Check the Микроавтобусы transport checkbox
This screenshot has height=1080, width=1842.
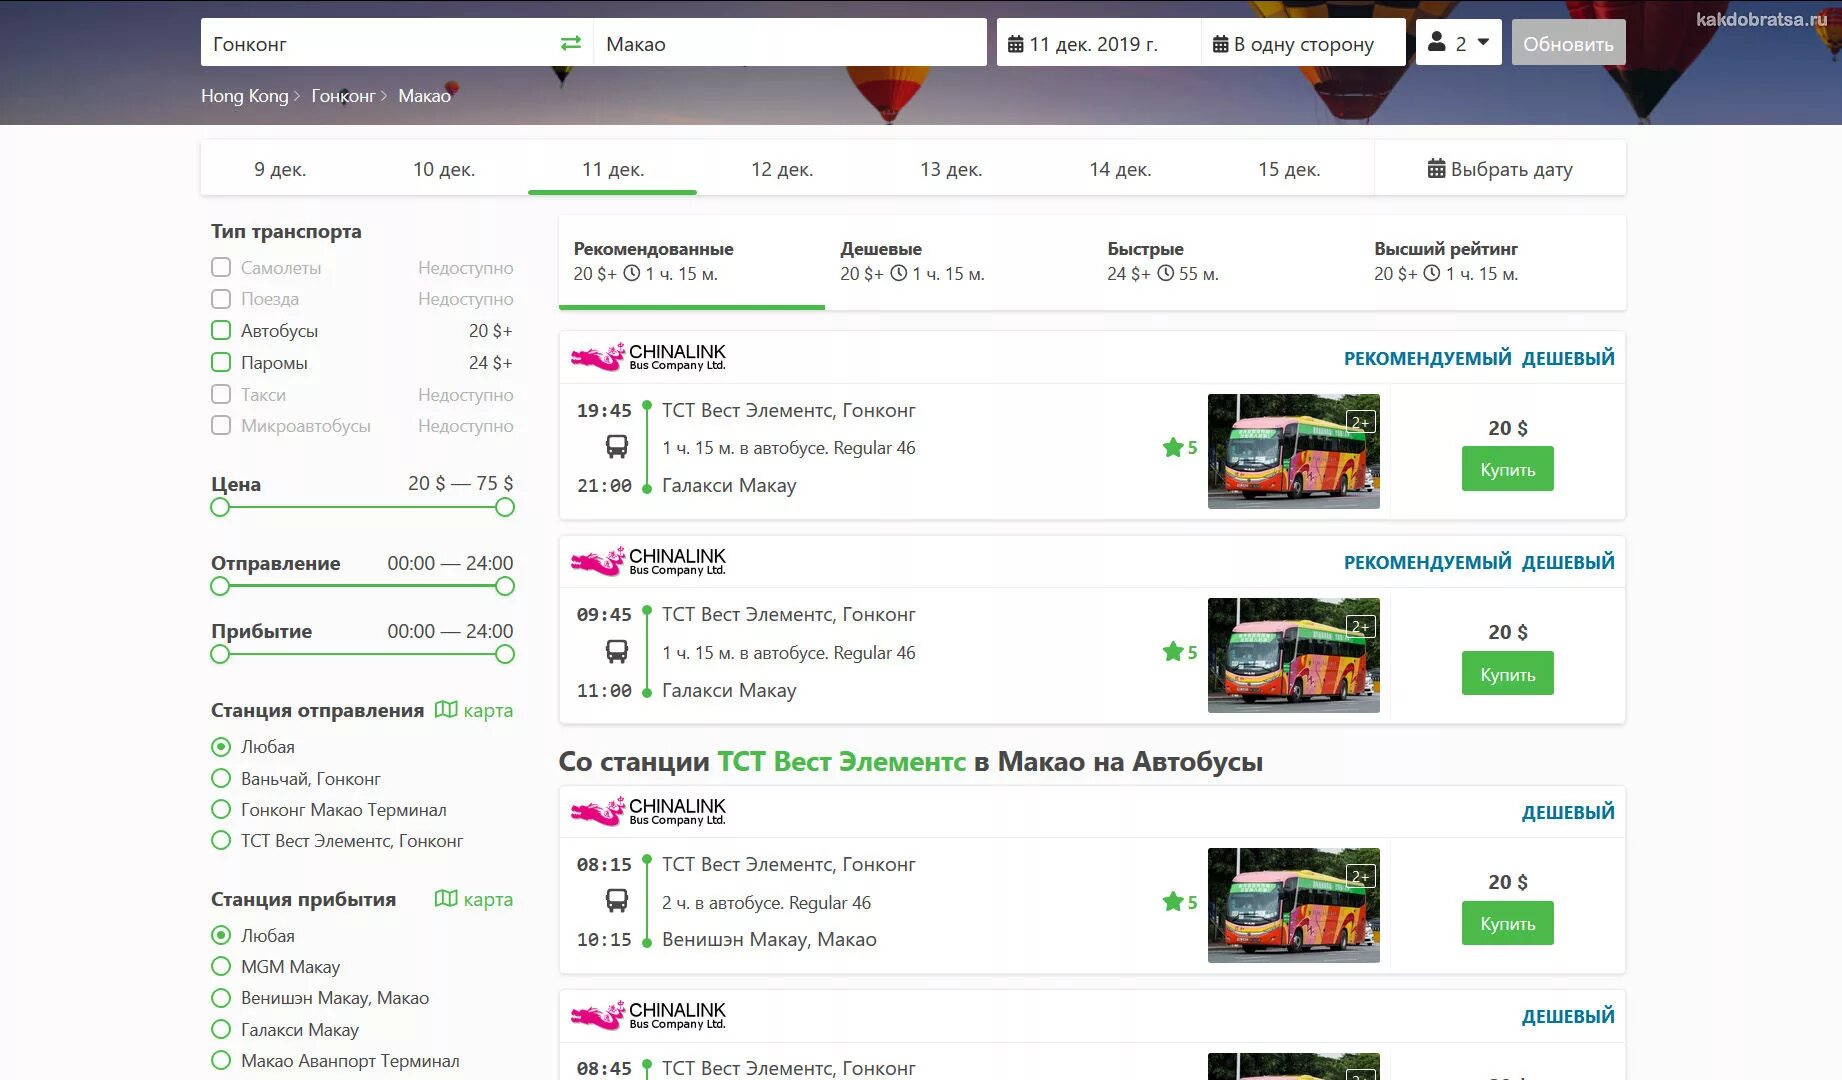[221, 425]
